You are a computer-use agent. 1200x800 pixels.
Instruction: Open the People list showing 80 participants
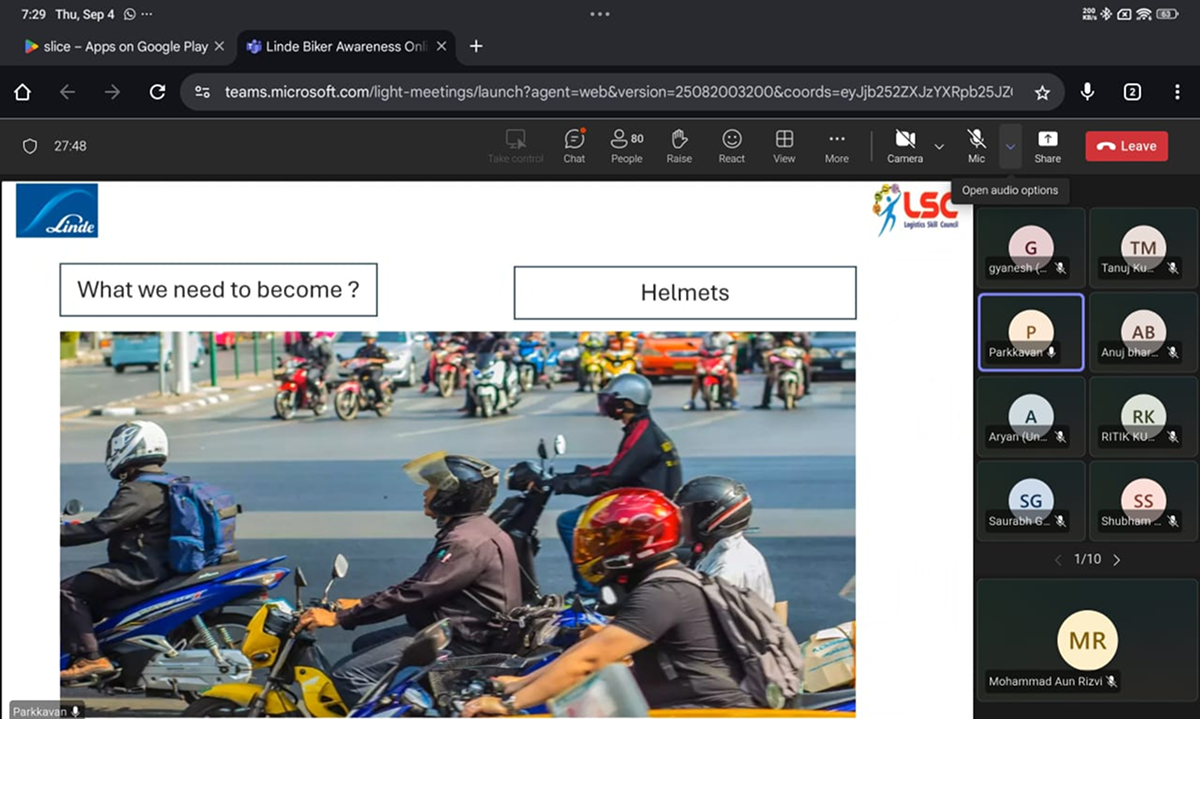pos(627,146)
